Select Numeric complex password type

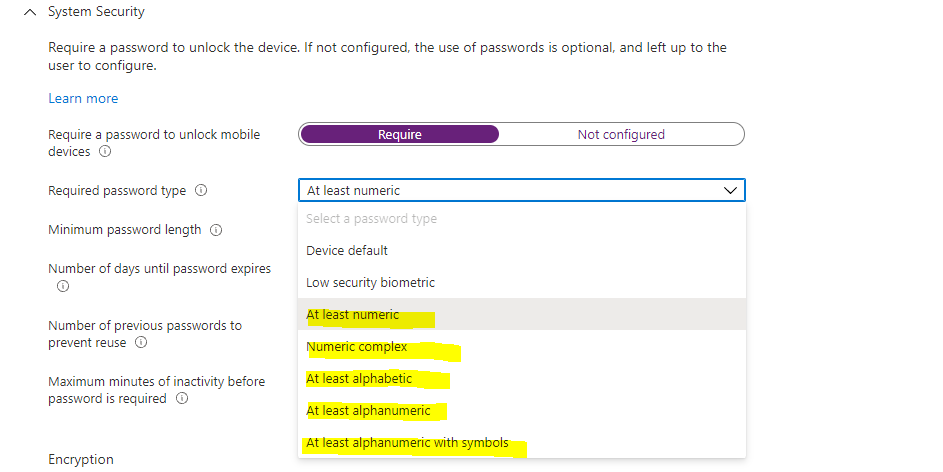(521, 347)
